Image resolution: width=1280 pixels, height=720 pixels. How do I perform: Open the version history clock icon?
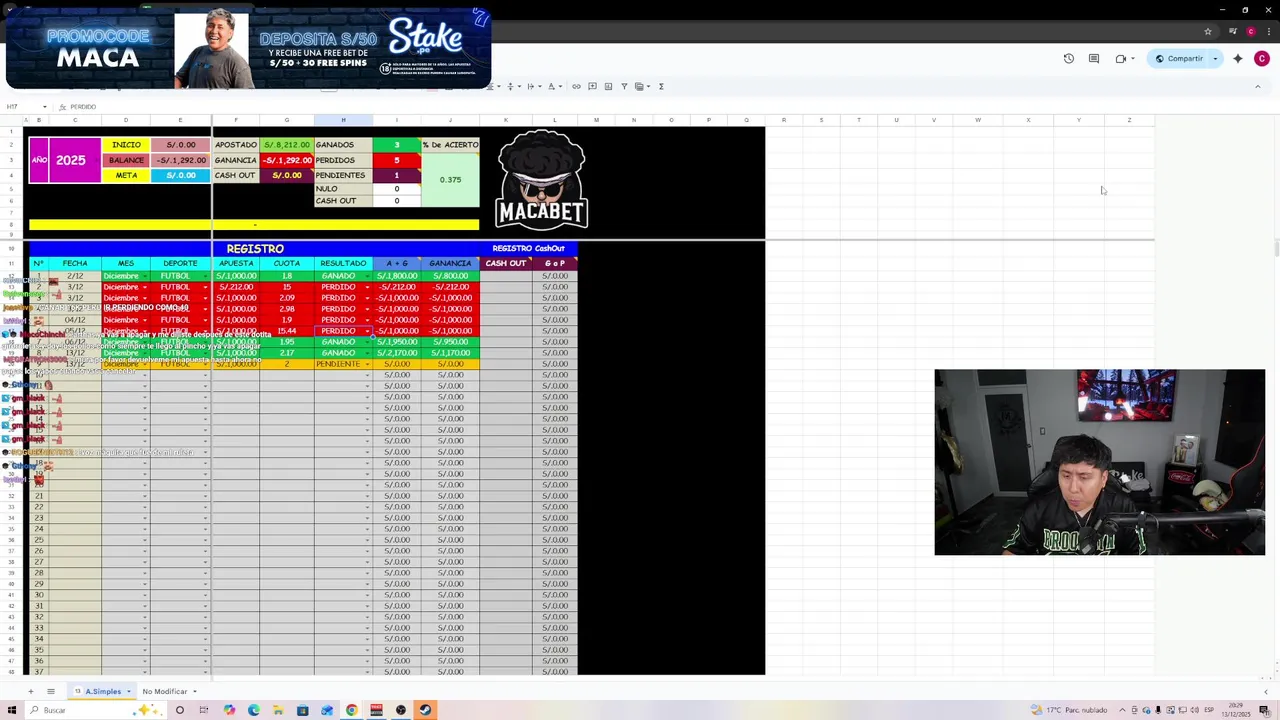coord(1068,59)
